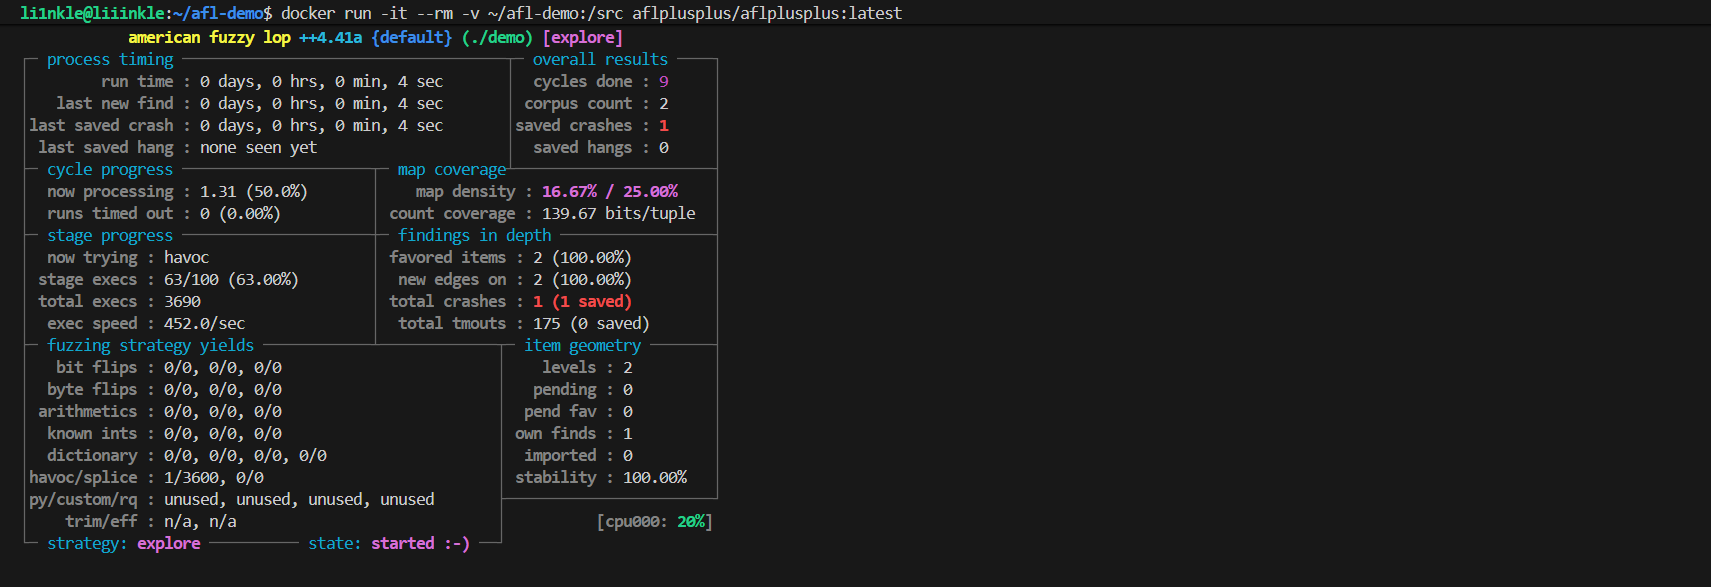This screenshot has height=587, width=1711.
Task: Click the cycles done value 9
Action: point(663,81)
